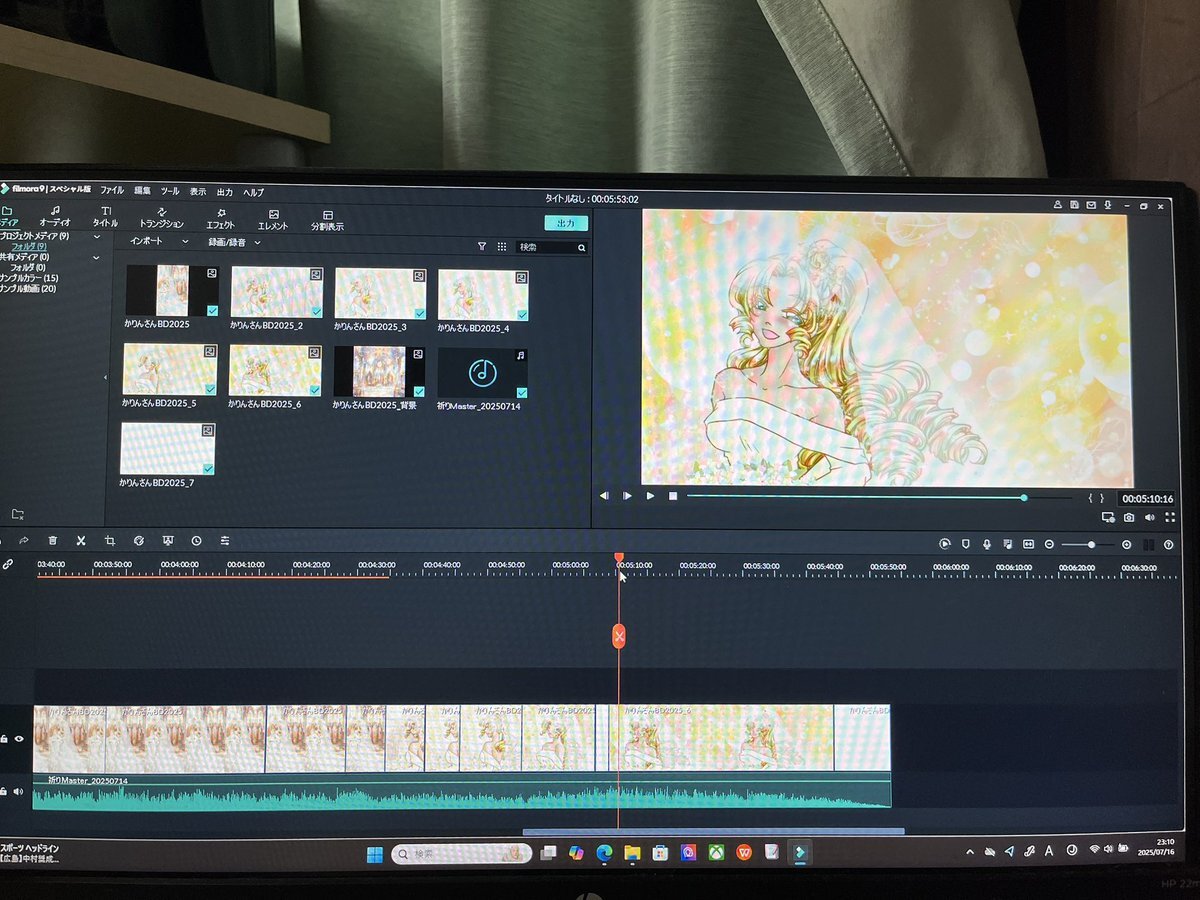Open the ツール menu

point(170,191)
